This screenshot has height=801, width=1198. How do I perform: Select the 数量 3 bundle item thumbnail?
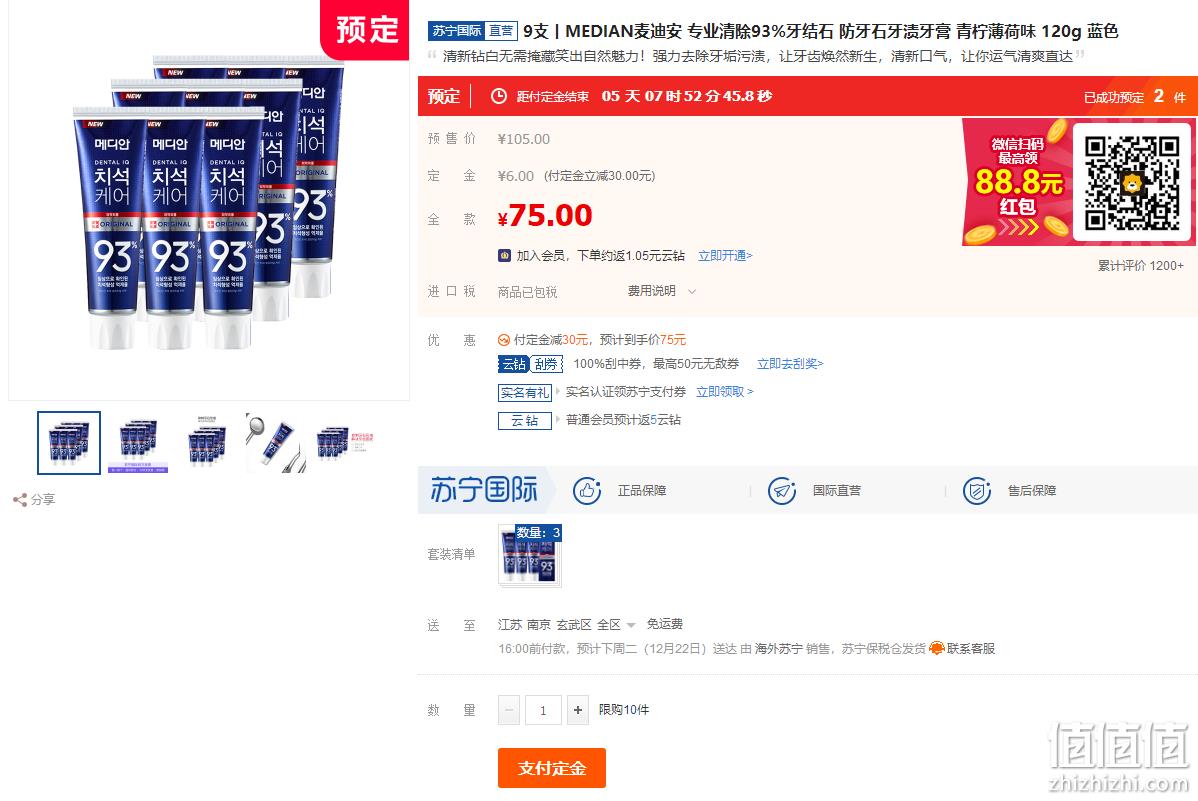coord(530,555)
